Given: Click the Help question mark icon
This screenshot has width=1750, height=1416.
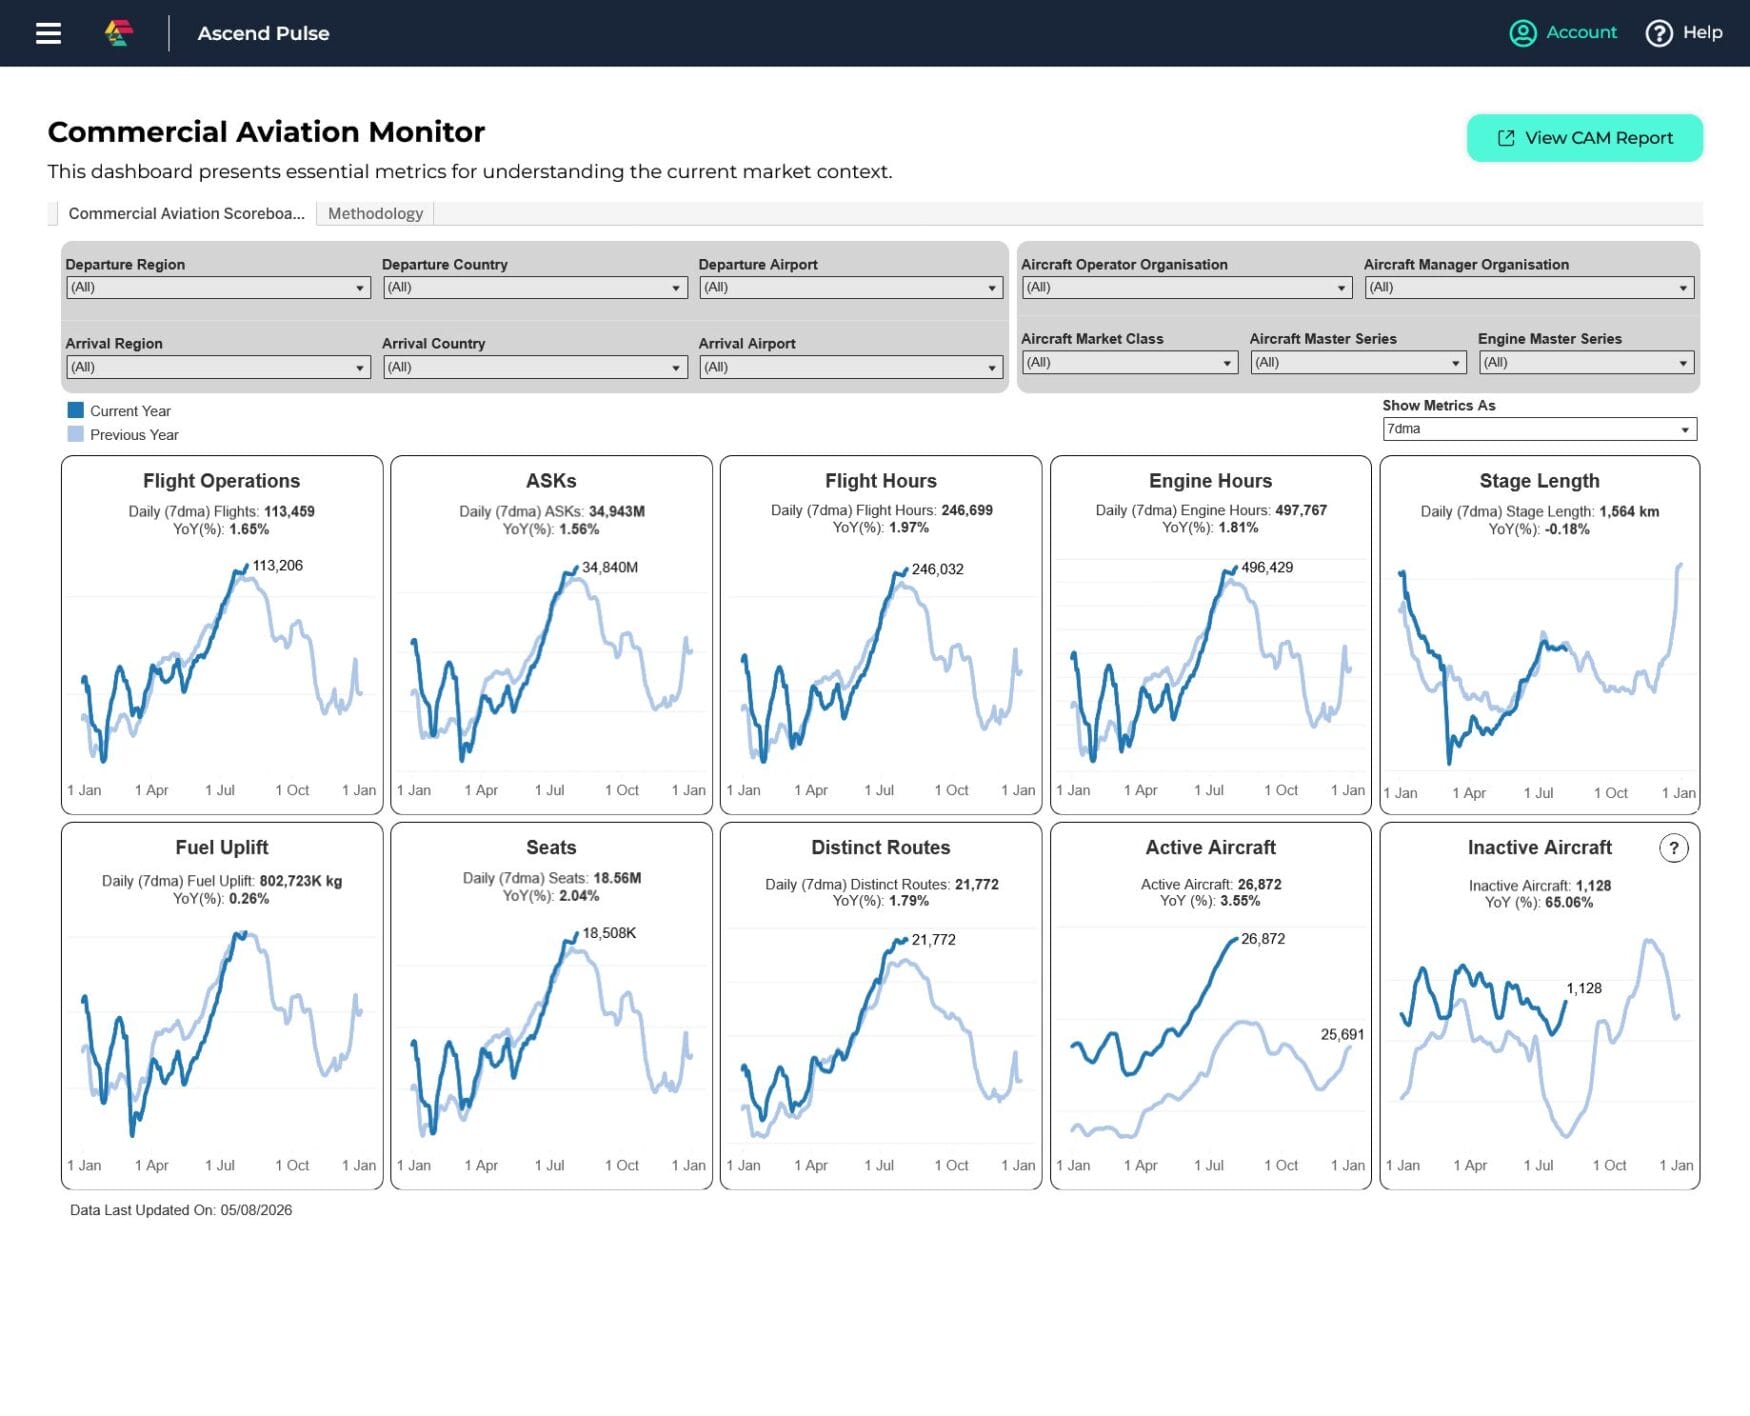Looking at the screenshot, I should [x=1658, y=33].
